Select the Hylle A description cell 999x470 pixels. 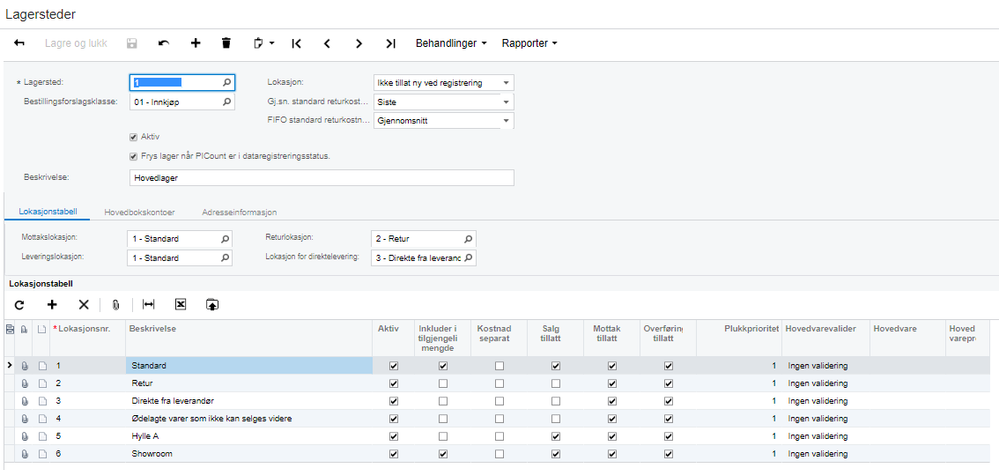249,437
